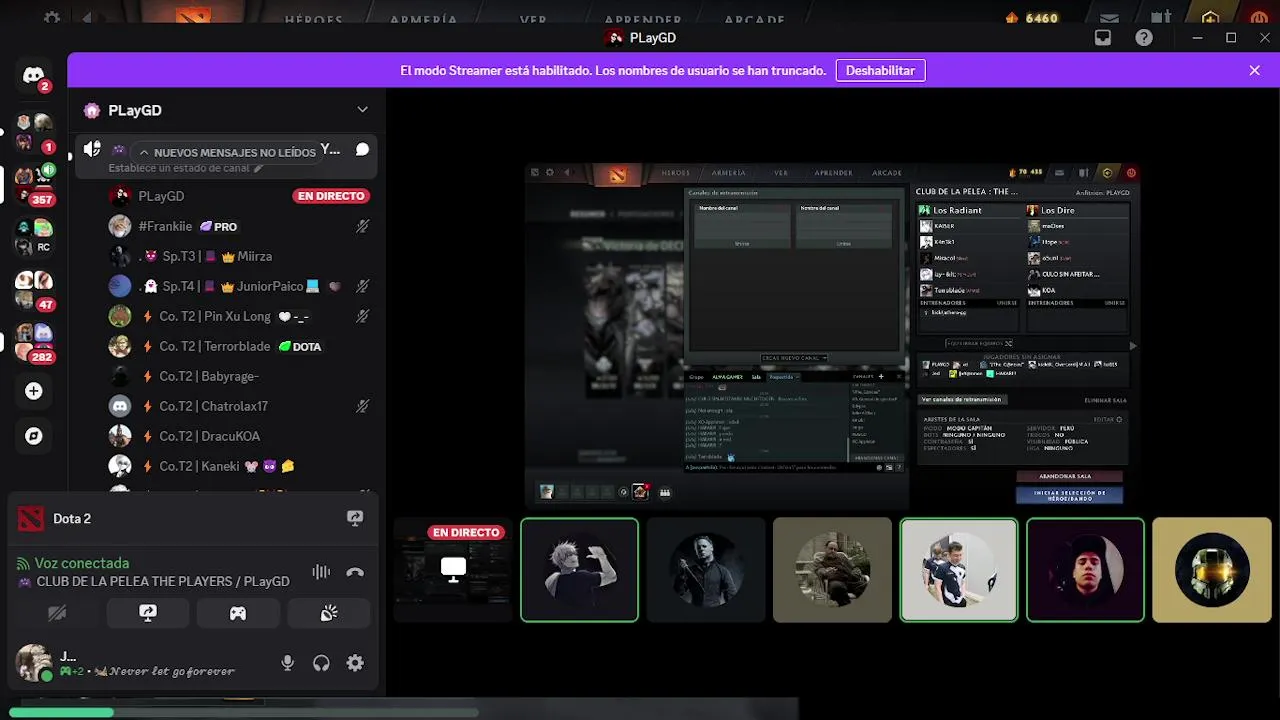The image size is (1280, 720).
Task: Select voice user #Frankiie
Action: pyautogui.click(x=239, y=226)
